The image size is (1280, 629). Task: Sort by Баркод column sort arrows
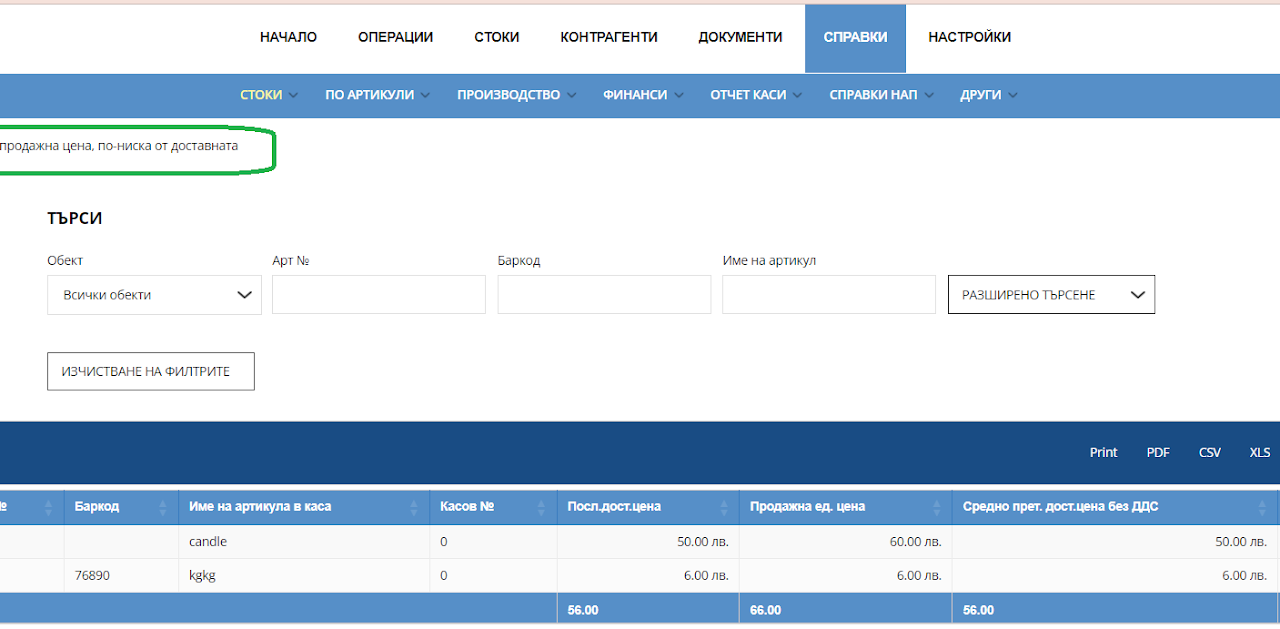point(162,508)
